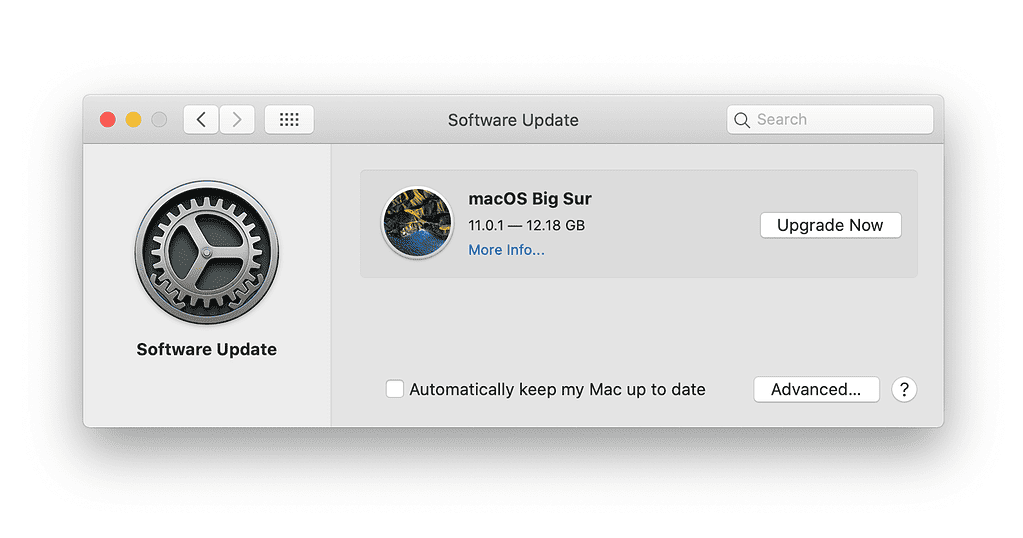Click the magnifying glass in search field
1023x538 pixels.
pyautogui.click(x=742, y=120)
